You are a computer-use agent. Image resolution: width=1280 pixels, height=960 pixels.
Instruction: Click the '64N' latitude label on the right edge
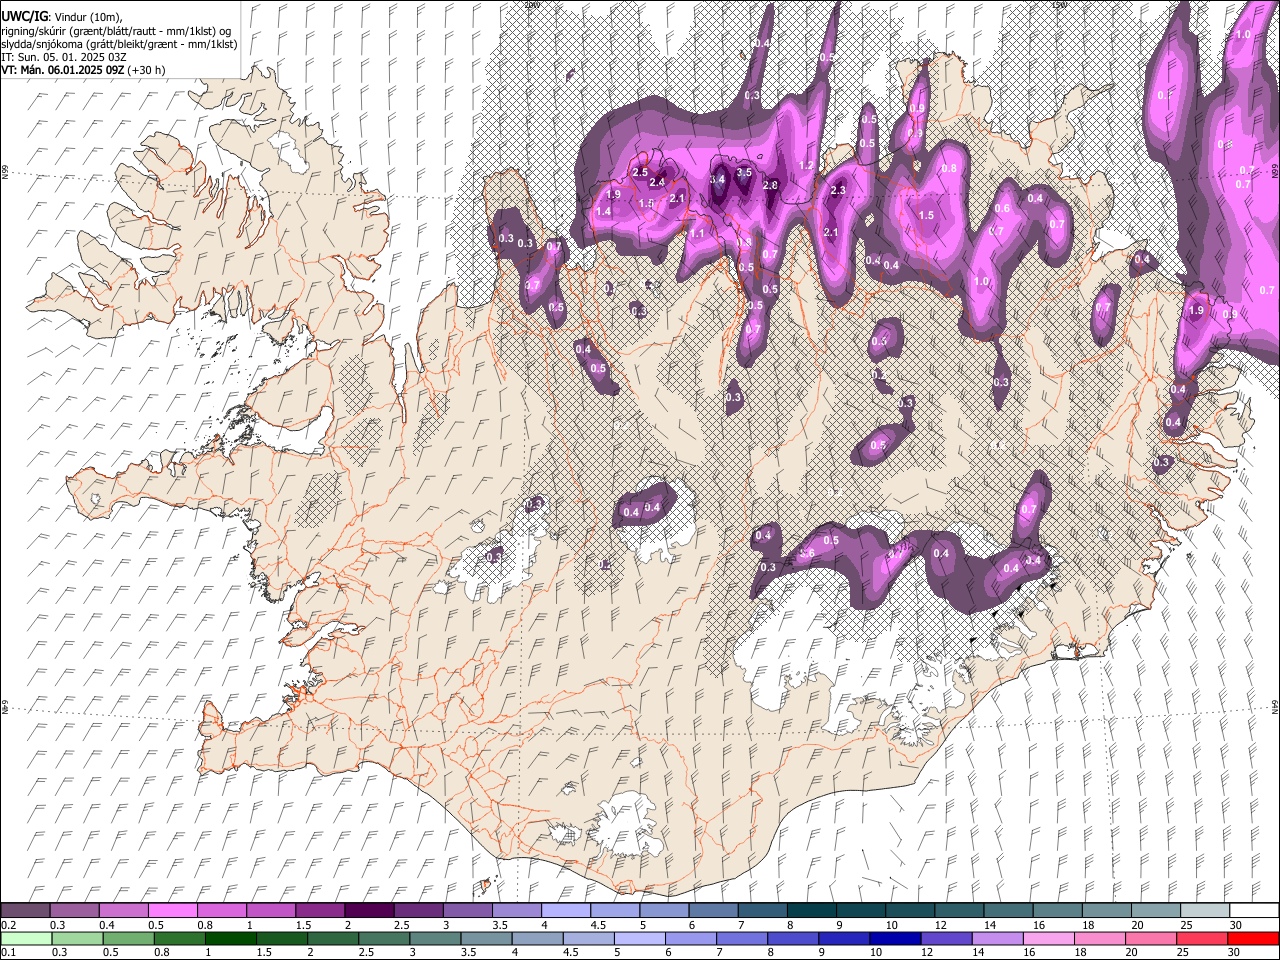point(1275,706)
